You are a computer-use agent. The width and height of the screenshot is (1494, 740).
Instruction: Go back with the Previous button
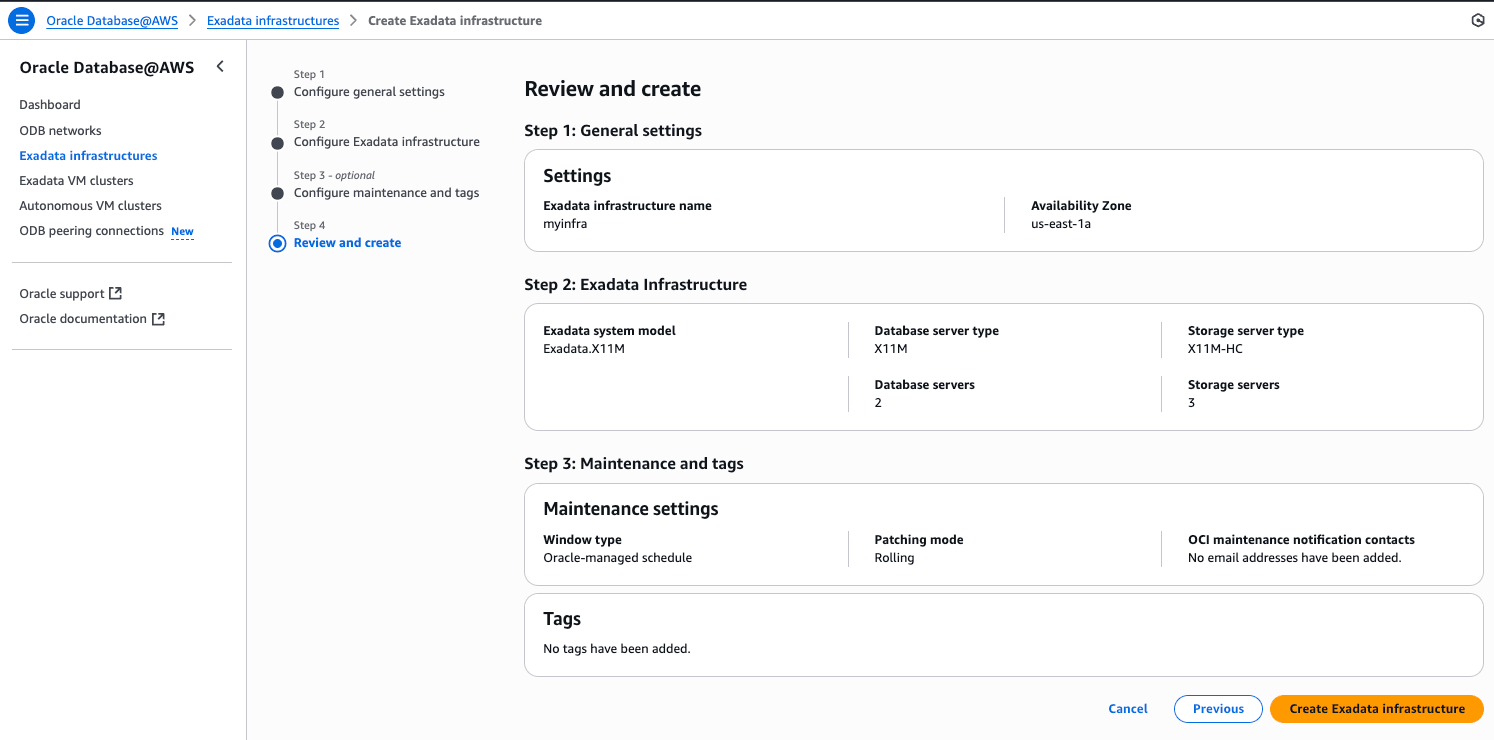pos(1218,709)
